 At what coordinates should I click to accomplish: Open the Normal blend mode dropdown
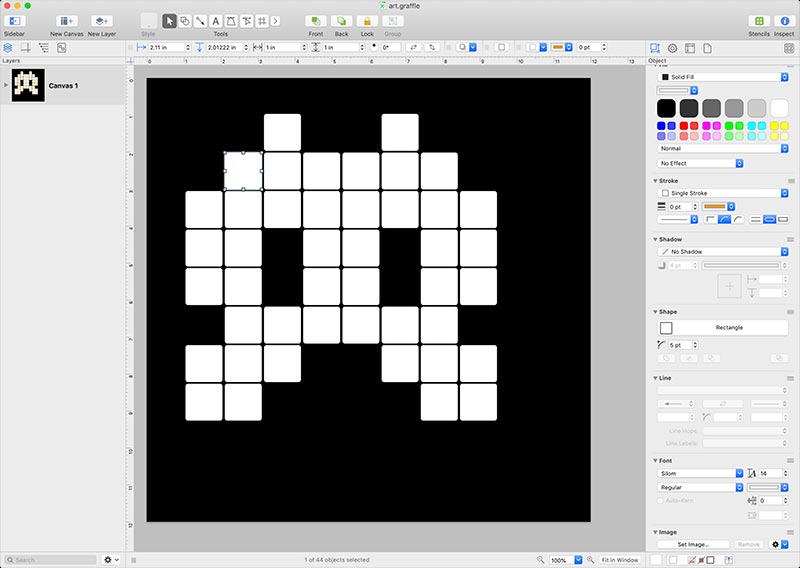[x=722, y=149]
